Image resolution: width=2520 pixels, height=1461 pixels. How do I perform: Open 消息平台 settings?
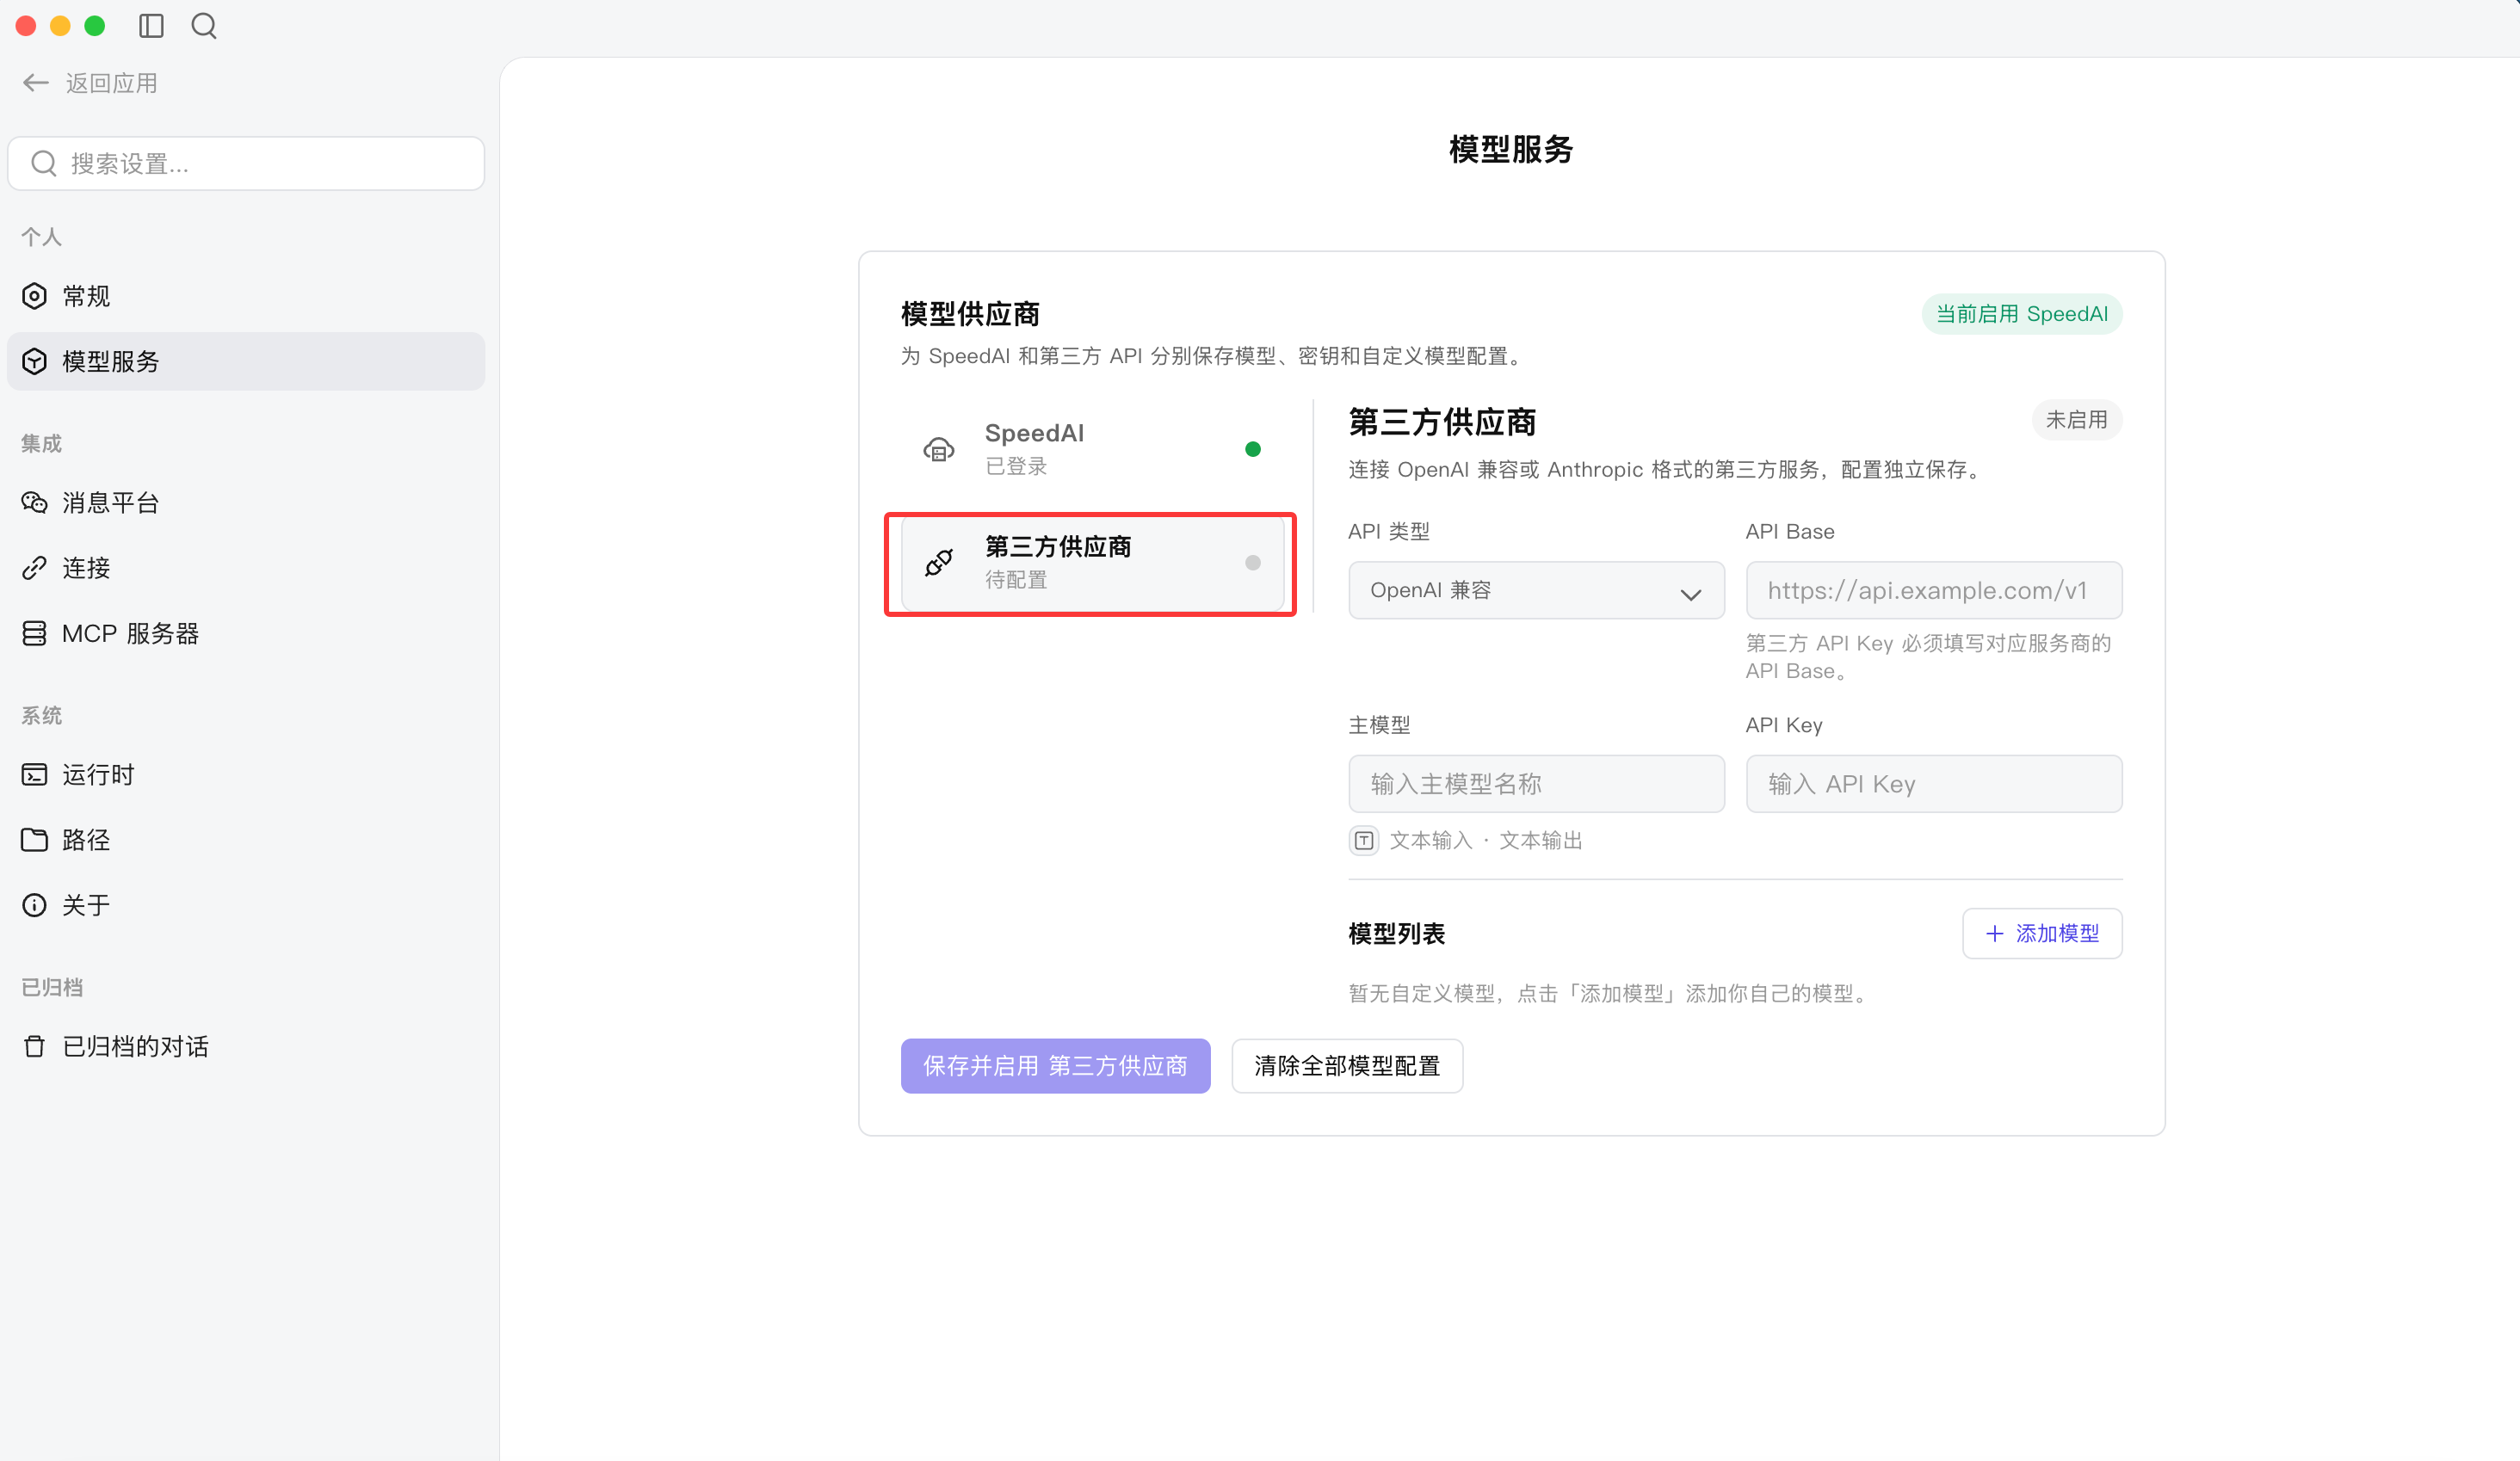pyautogui.click(x=246, y=502)
